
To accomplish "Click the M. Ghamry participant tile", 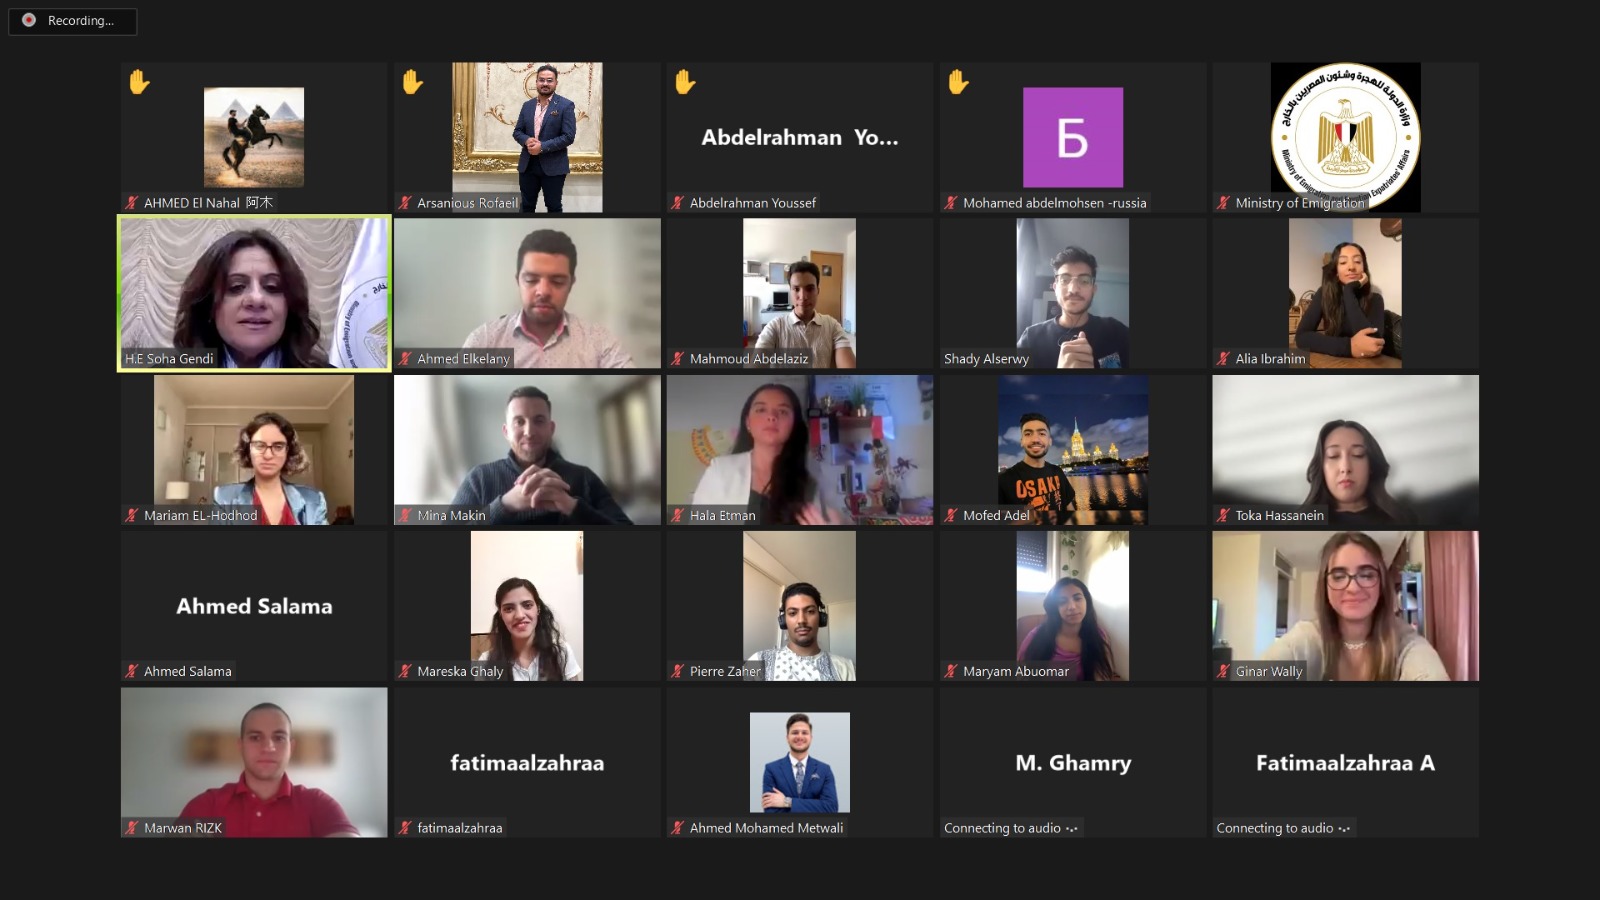I will click(1073, 762).
